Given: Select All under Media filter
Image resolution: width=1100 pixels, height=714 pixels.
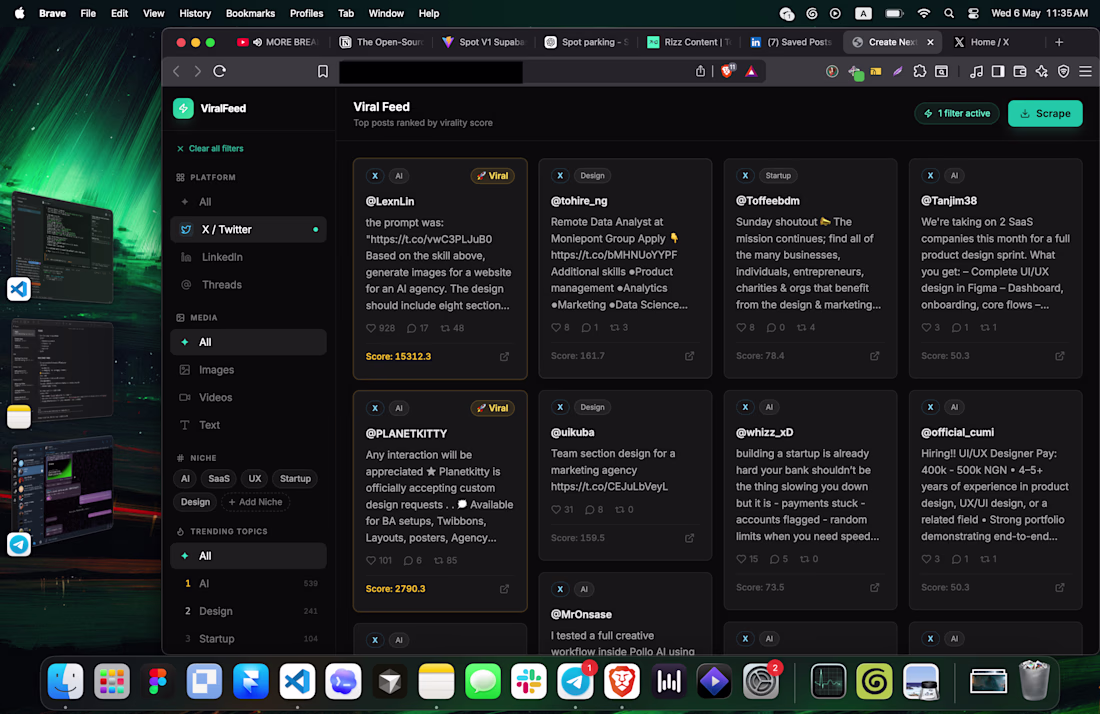Looking at the screenshot, I should [248, 342].
